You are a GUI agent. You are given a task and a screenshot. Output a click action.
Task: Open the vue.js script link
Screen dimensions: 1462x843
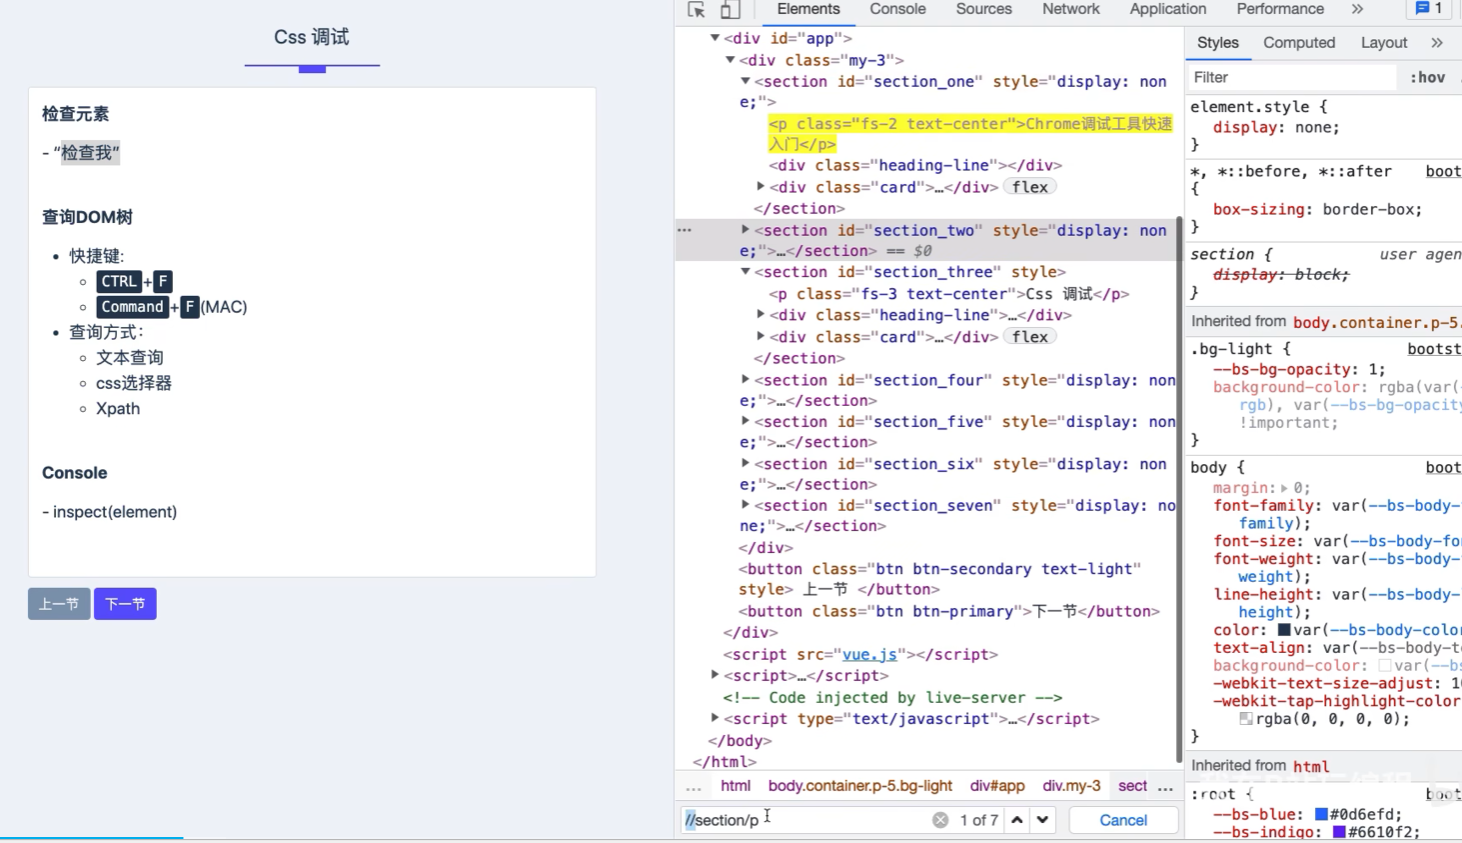click(x=869, y=655)
